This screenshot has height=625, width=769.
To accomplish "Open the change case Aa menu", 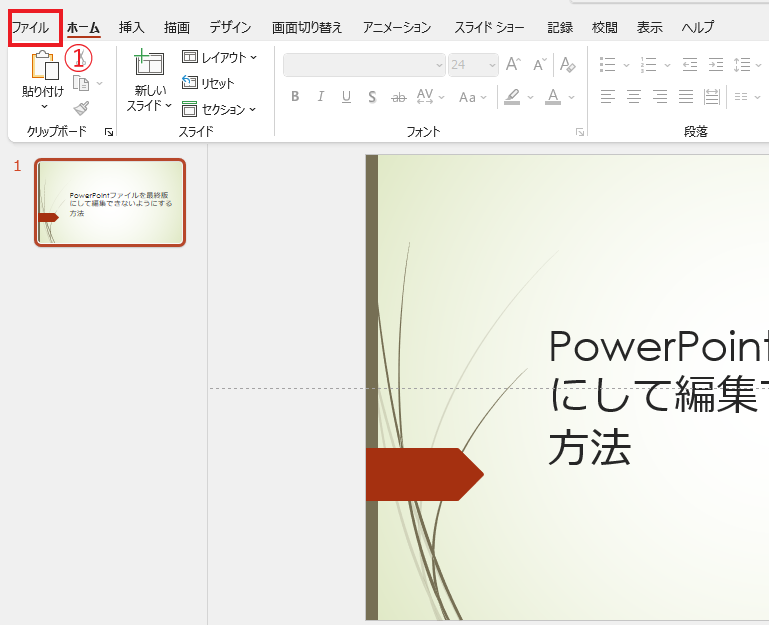I will click(x=472, y=97).
